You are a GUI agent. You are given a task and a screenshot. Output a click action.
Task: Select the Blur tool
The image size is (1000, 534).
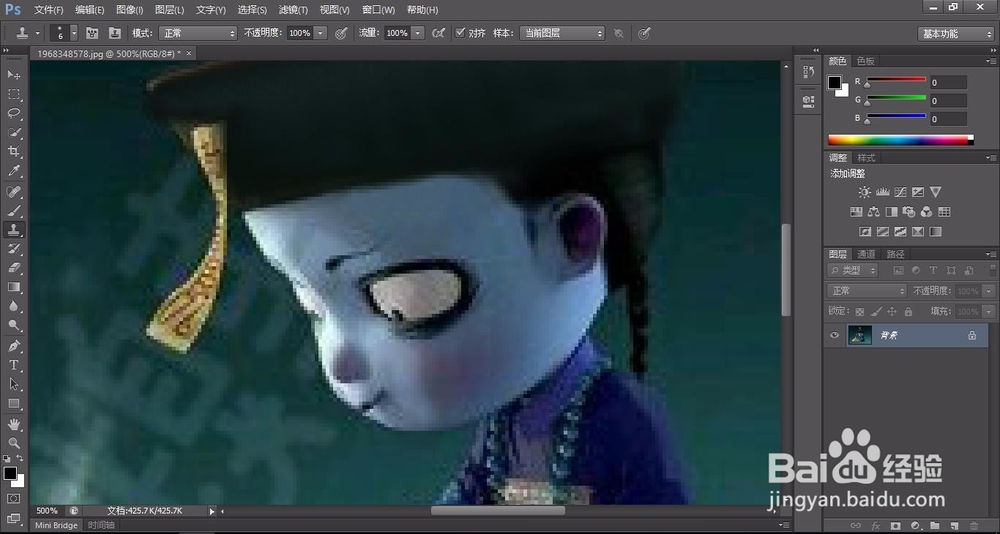coord(13,306)
